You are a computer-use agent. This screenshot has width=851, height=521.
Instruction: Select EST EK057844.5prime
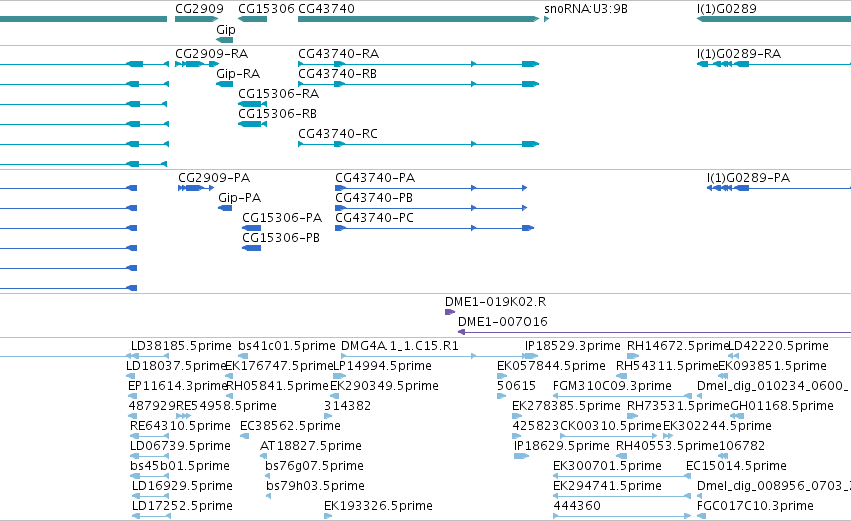click(x=551, y=366)
